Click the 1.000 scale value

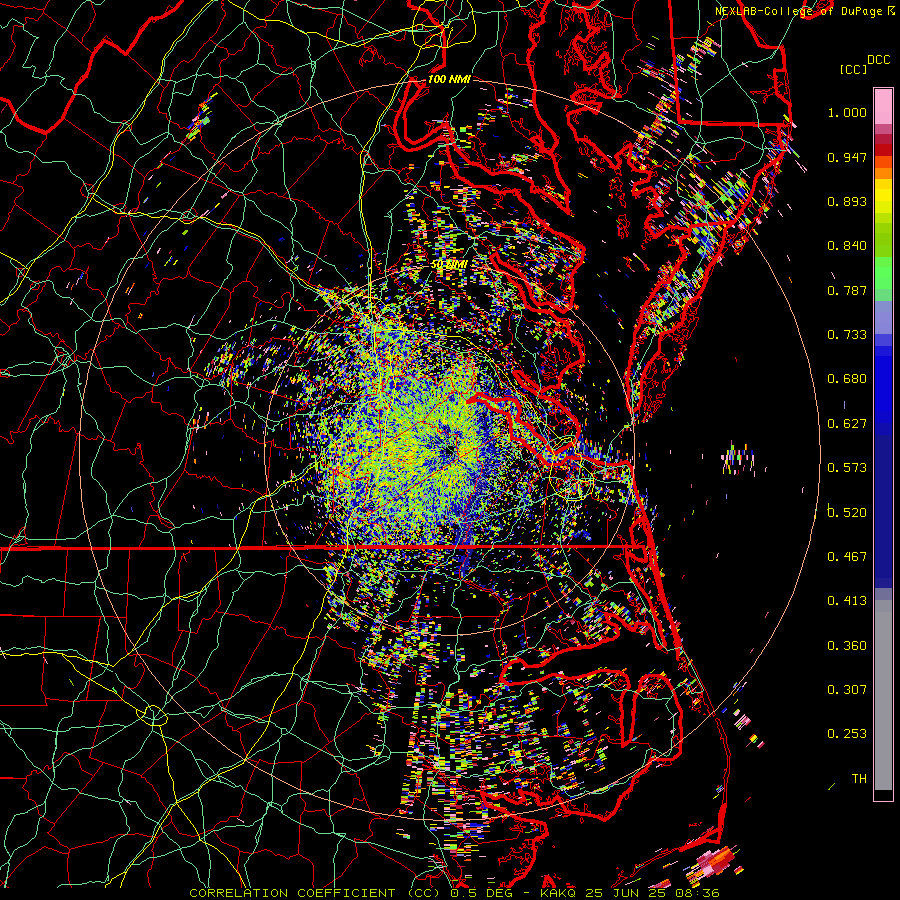[847, 112]
